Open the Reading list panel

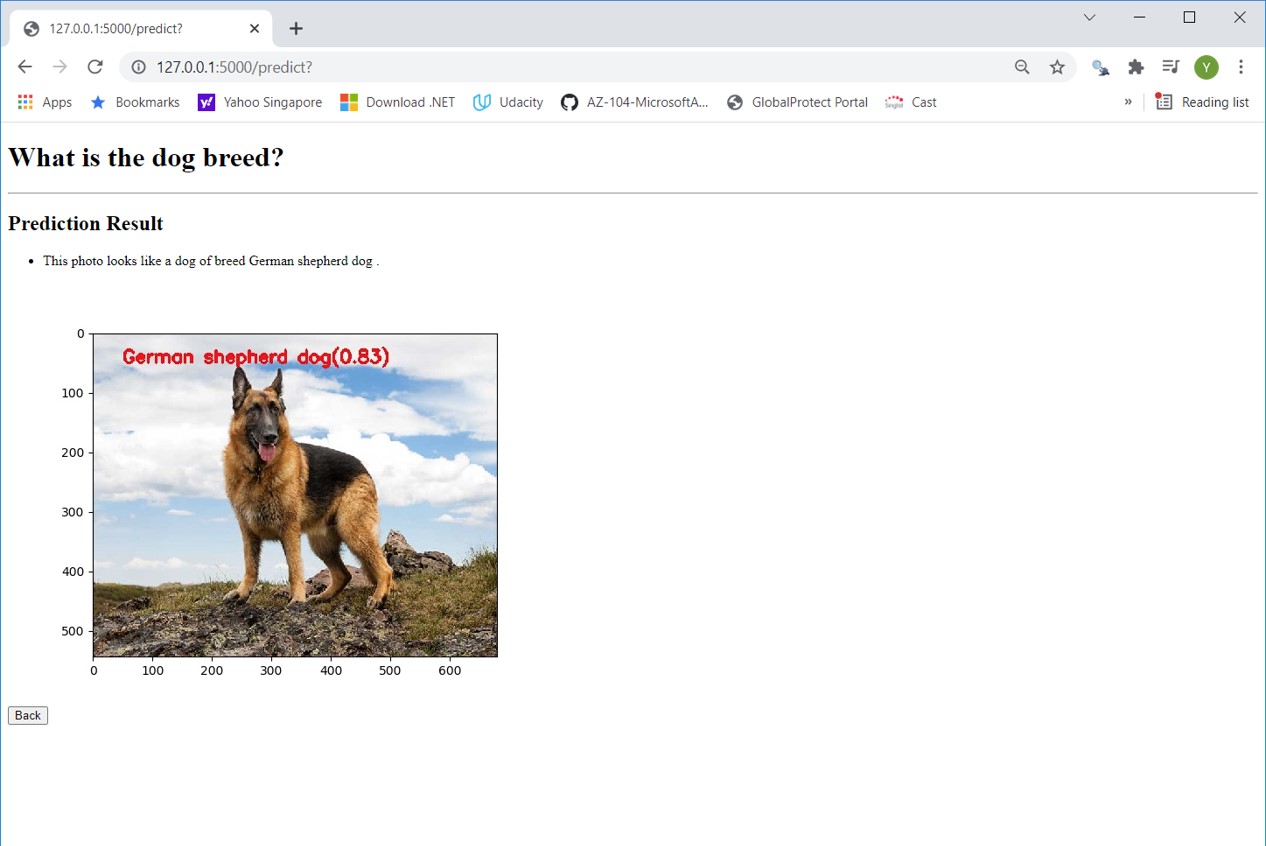pyautogui.click(x=1203, y=101)
